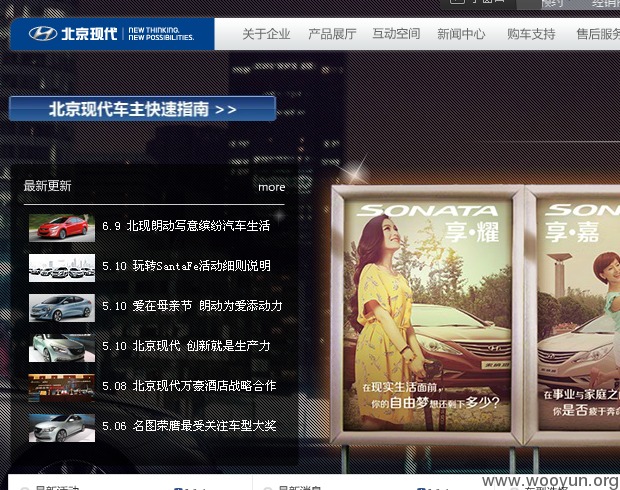The height and width of the screenshot is (490, 620).
Task: Open news 5.08 北京现代万豪酒店战略合作
Action: [189, 386]
